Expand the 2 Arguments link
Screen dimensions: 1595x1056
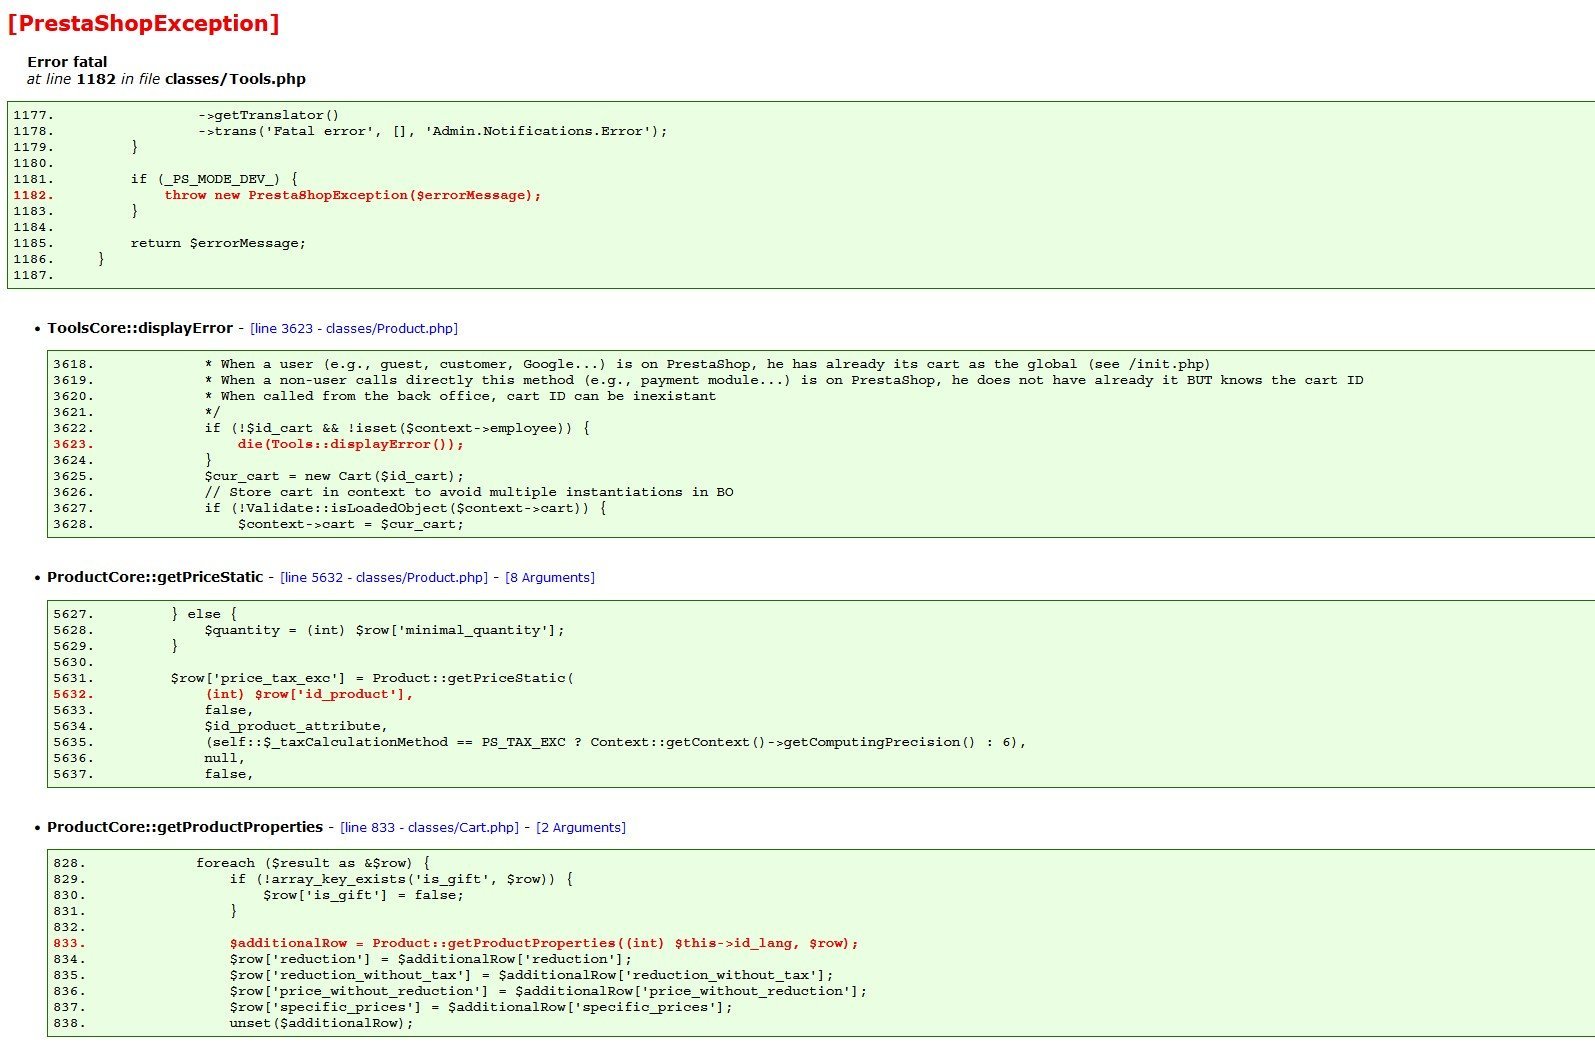[x=581, y=827]
